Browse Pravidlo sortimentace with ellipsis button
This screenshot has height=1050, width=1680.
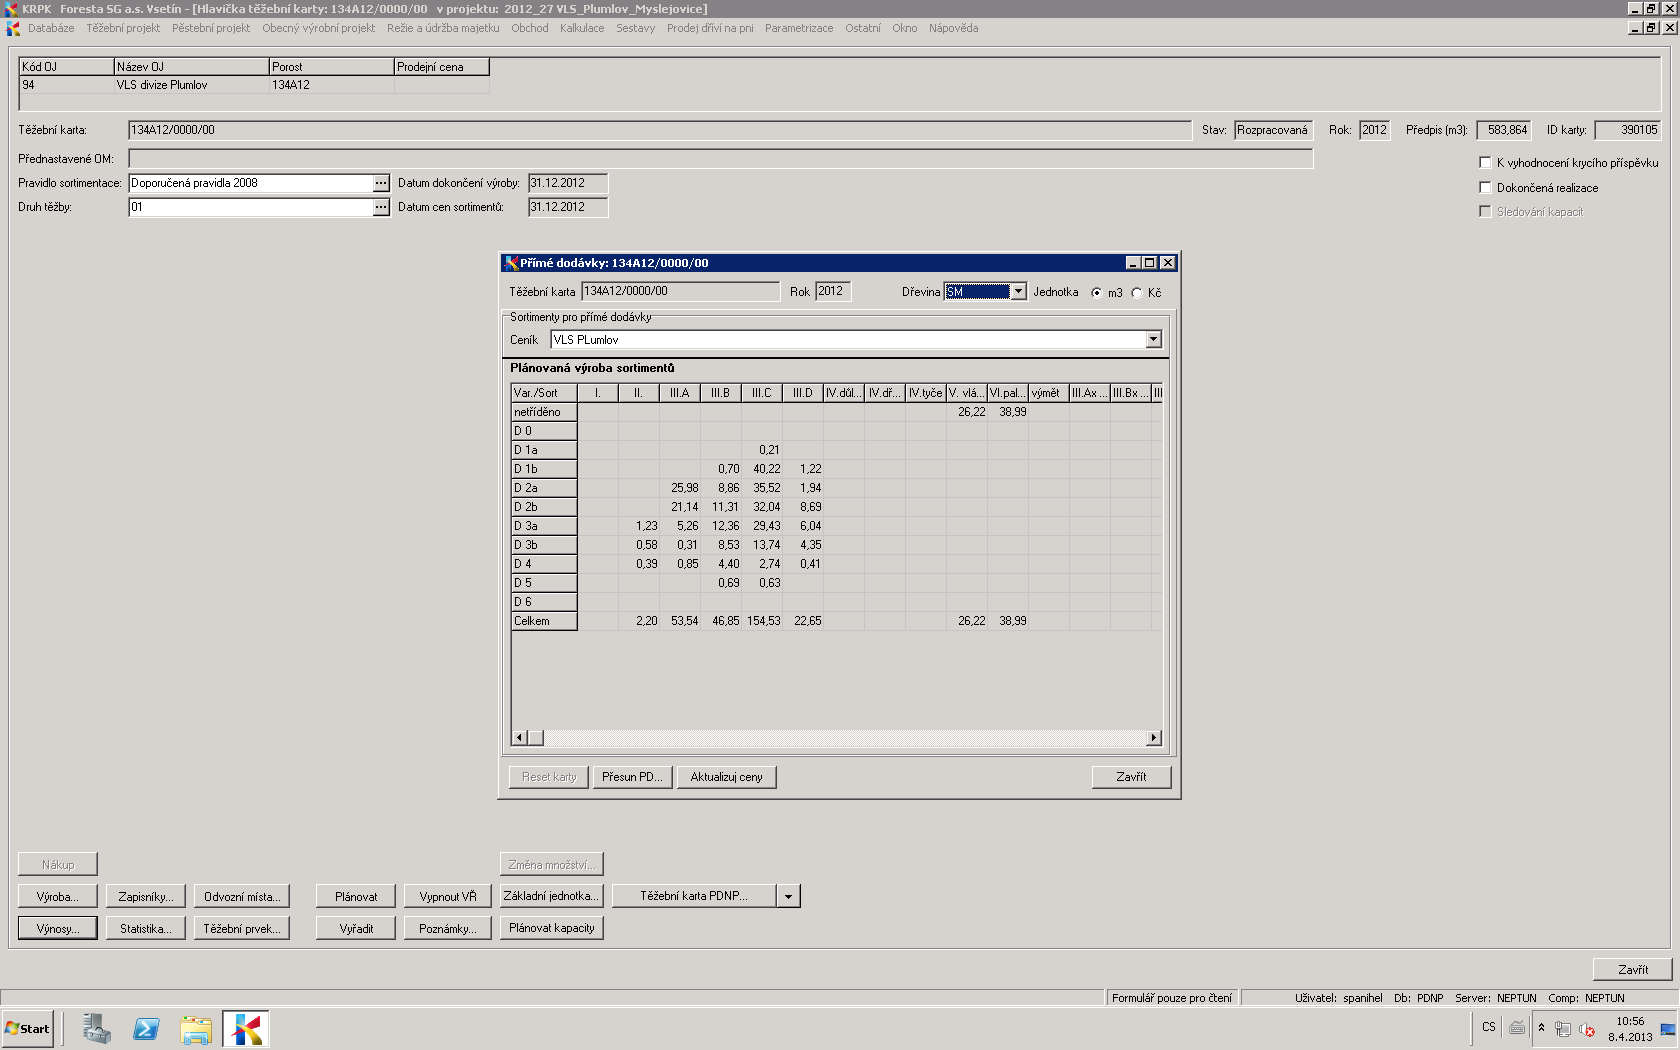coord(381,183)
